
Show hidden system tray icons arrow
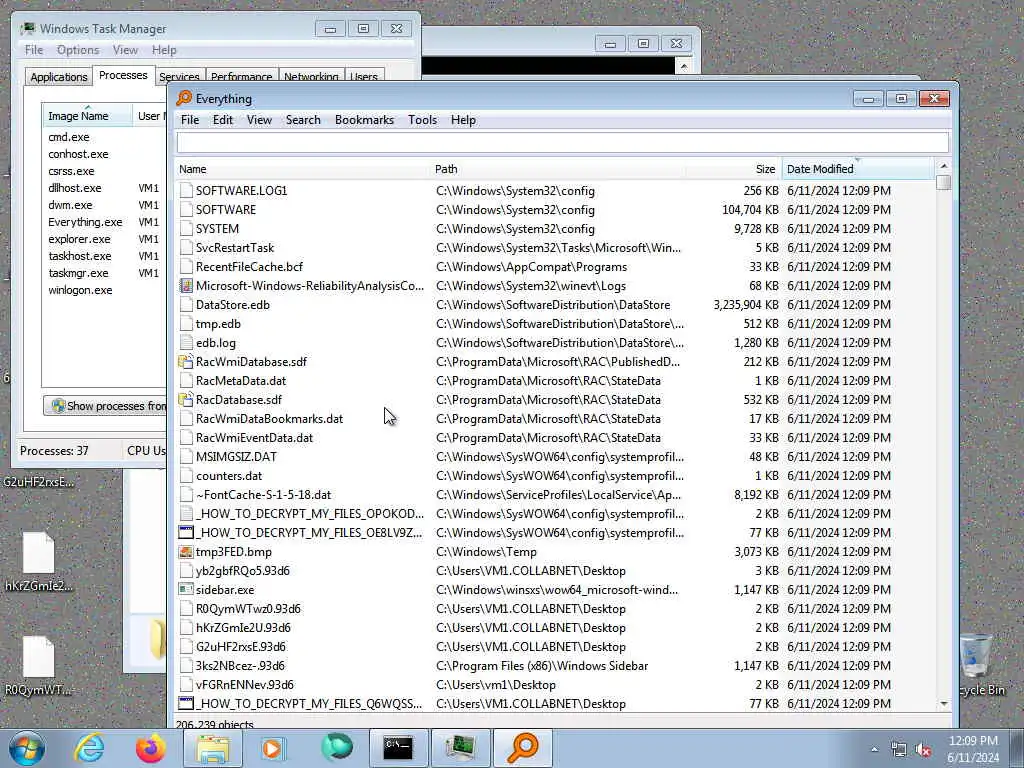[874, 750]
